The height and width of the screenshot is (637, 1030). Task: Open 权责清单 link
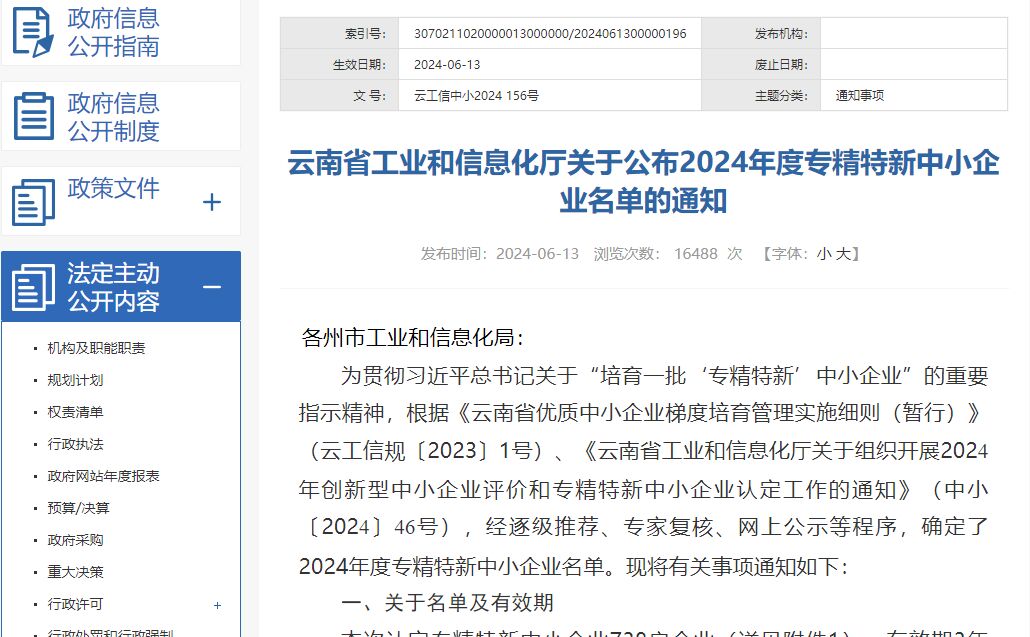[76, 412]
